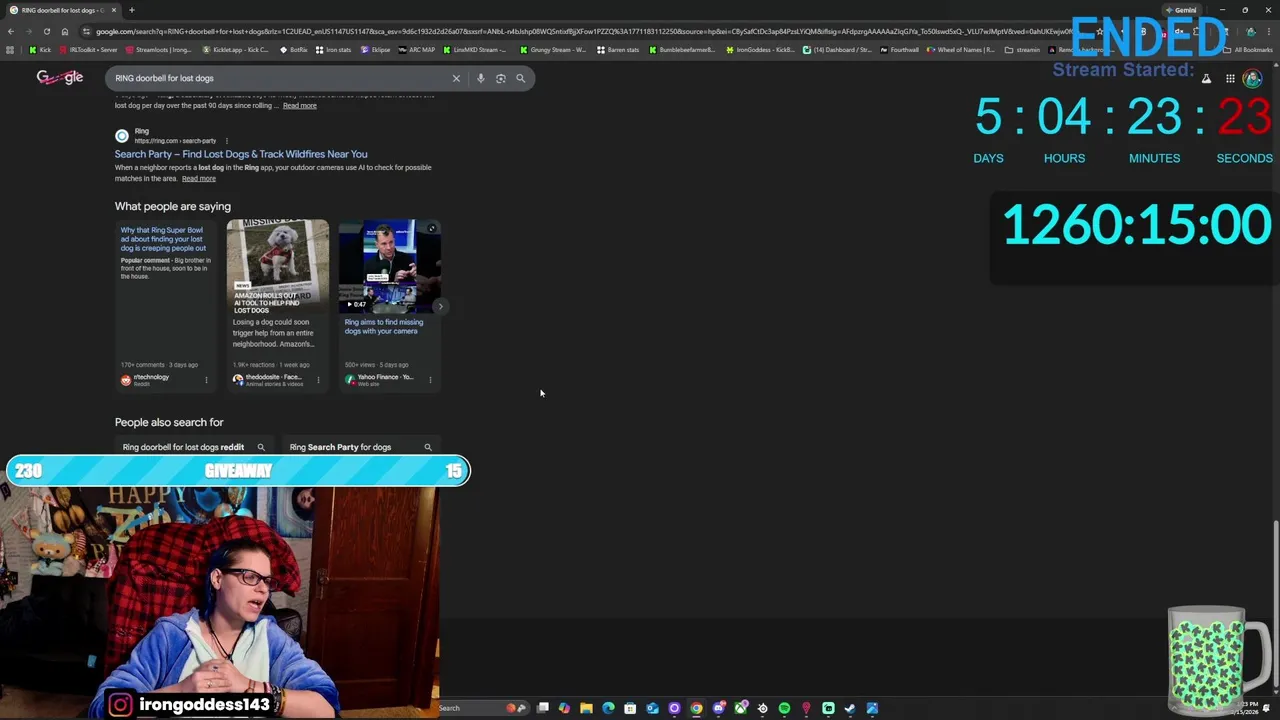The width and height of the screenshot is (1280, 720).
Task: Open the Wheel of Names bookmark
Action: [961, 49]
